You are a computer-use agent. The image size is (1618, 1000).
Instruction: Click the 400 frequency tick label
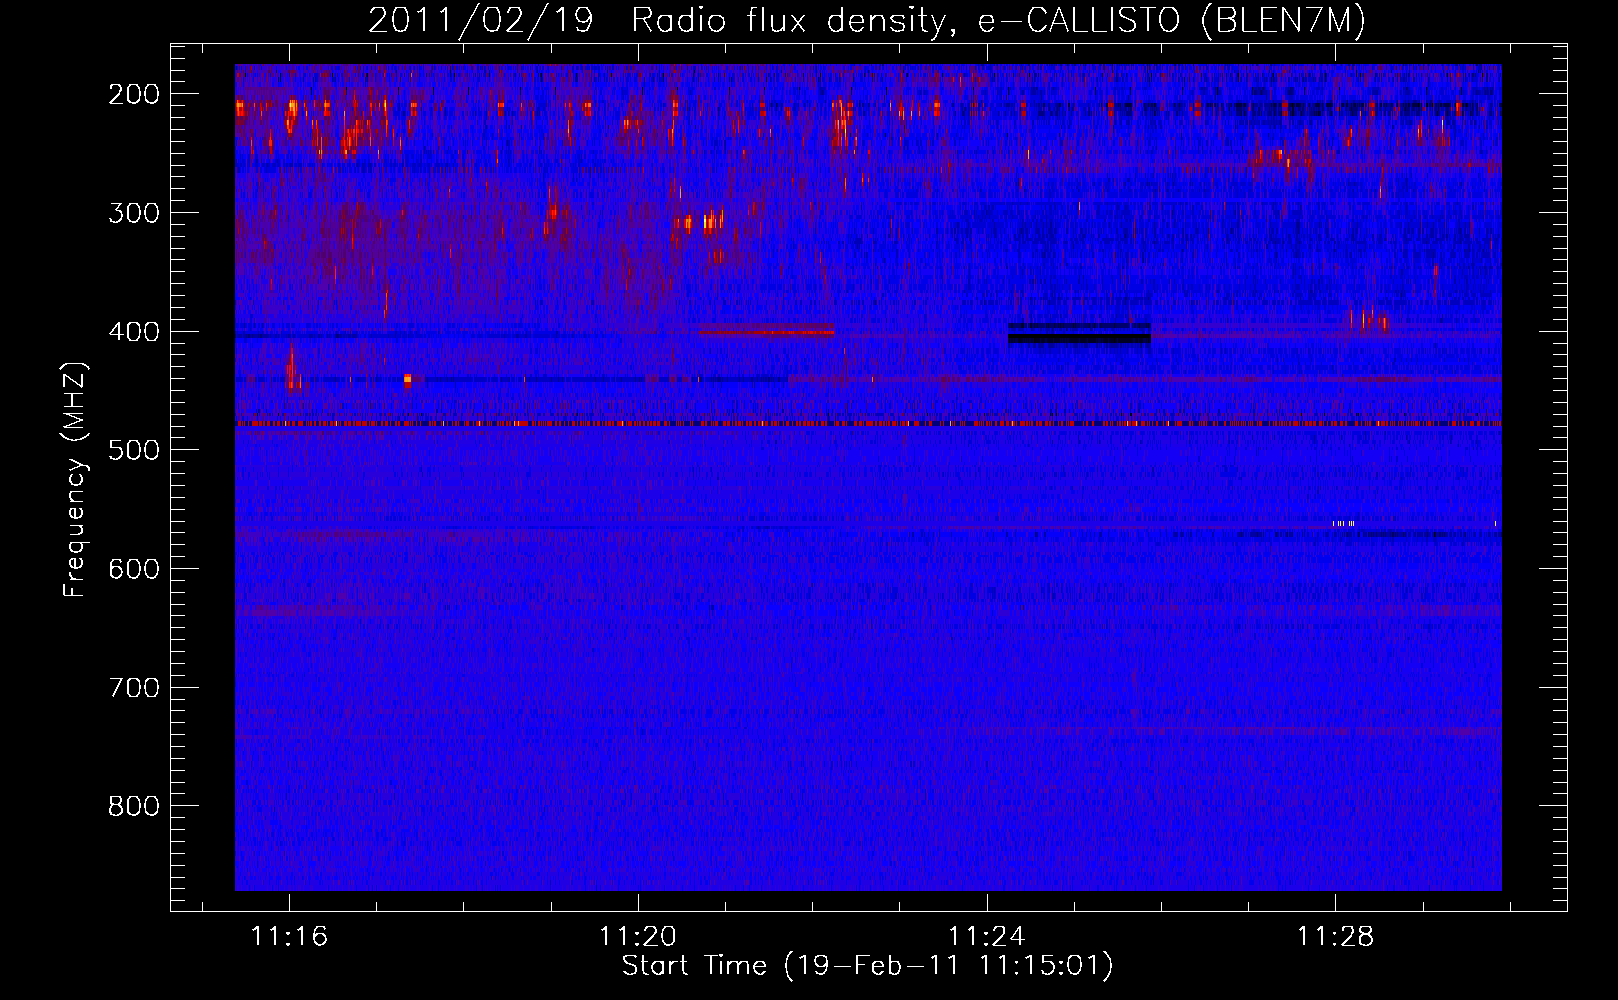point(134,332)
